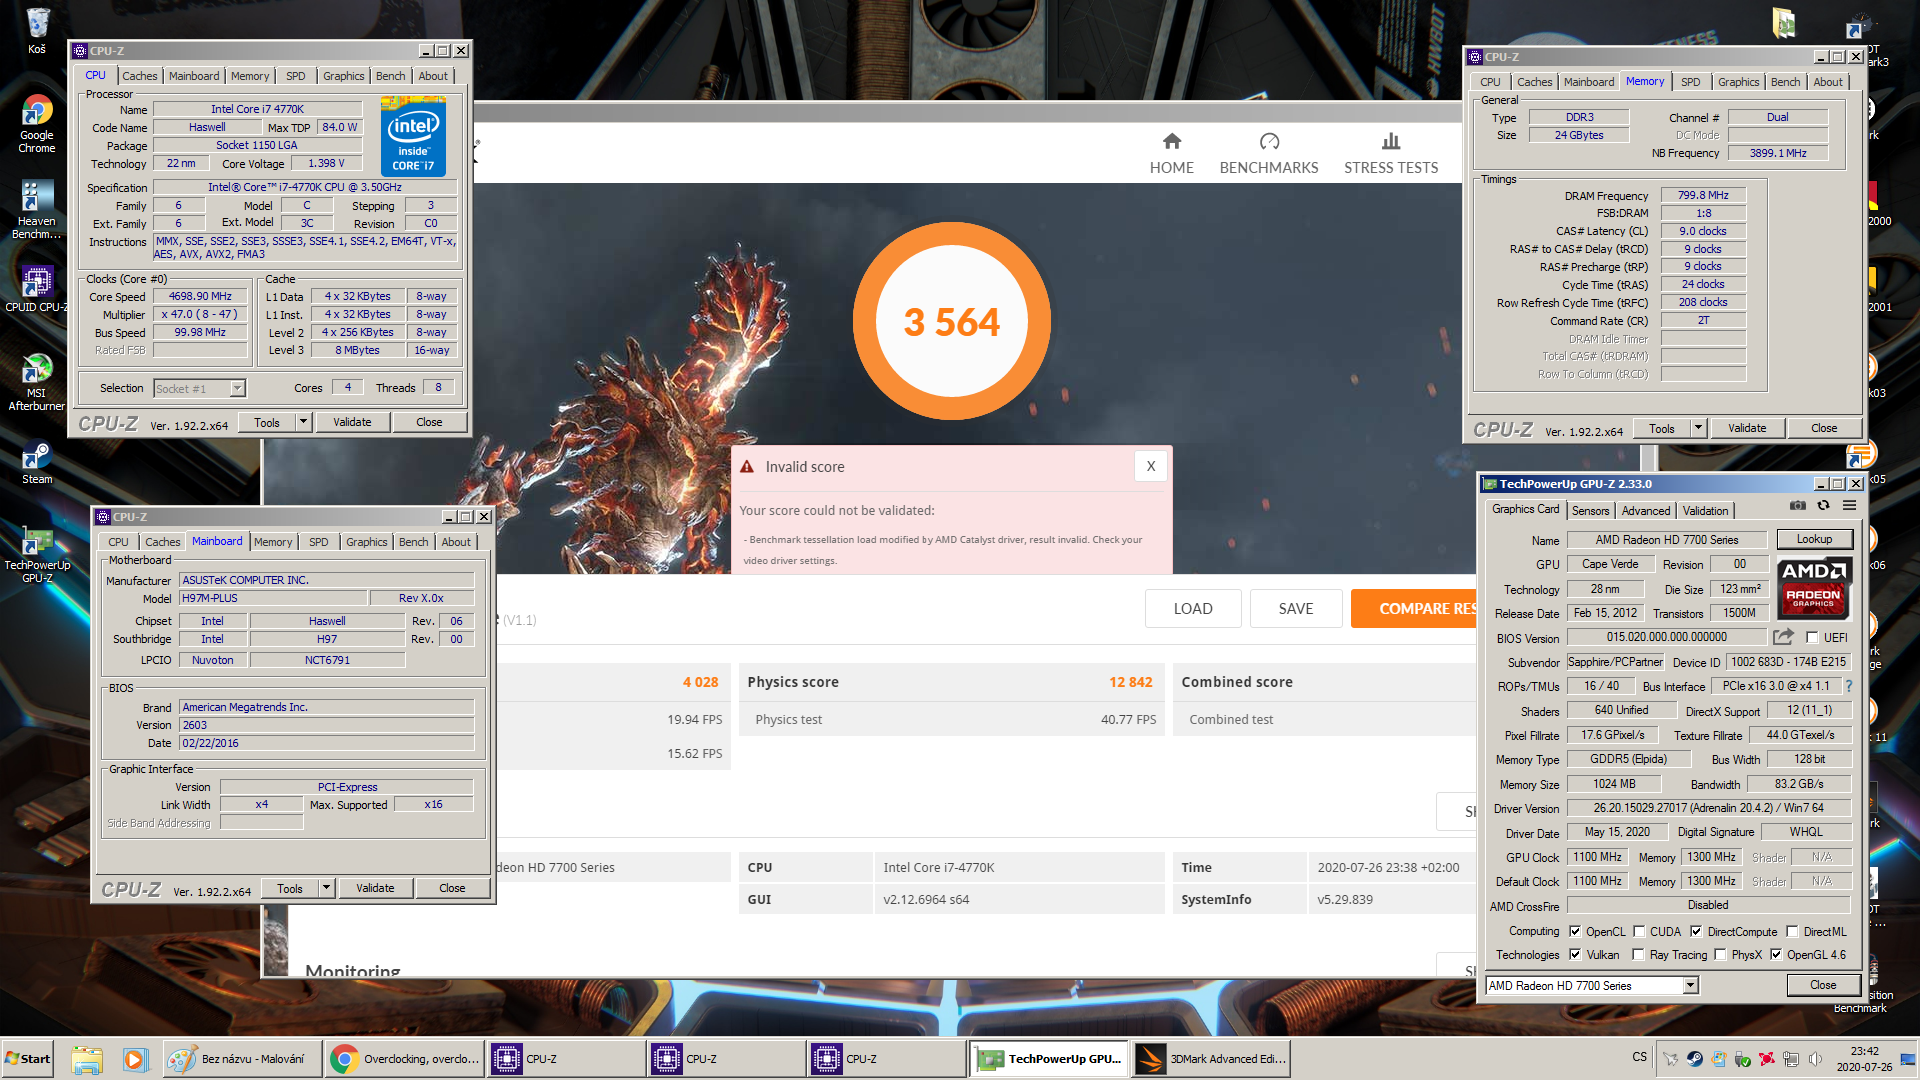
Task: Click the media player taskbar icon
Action: tap(135, 1059)
